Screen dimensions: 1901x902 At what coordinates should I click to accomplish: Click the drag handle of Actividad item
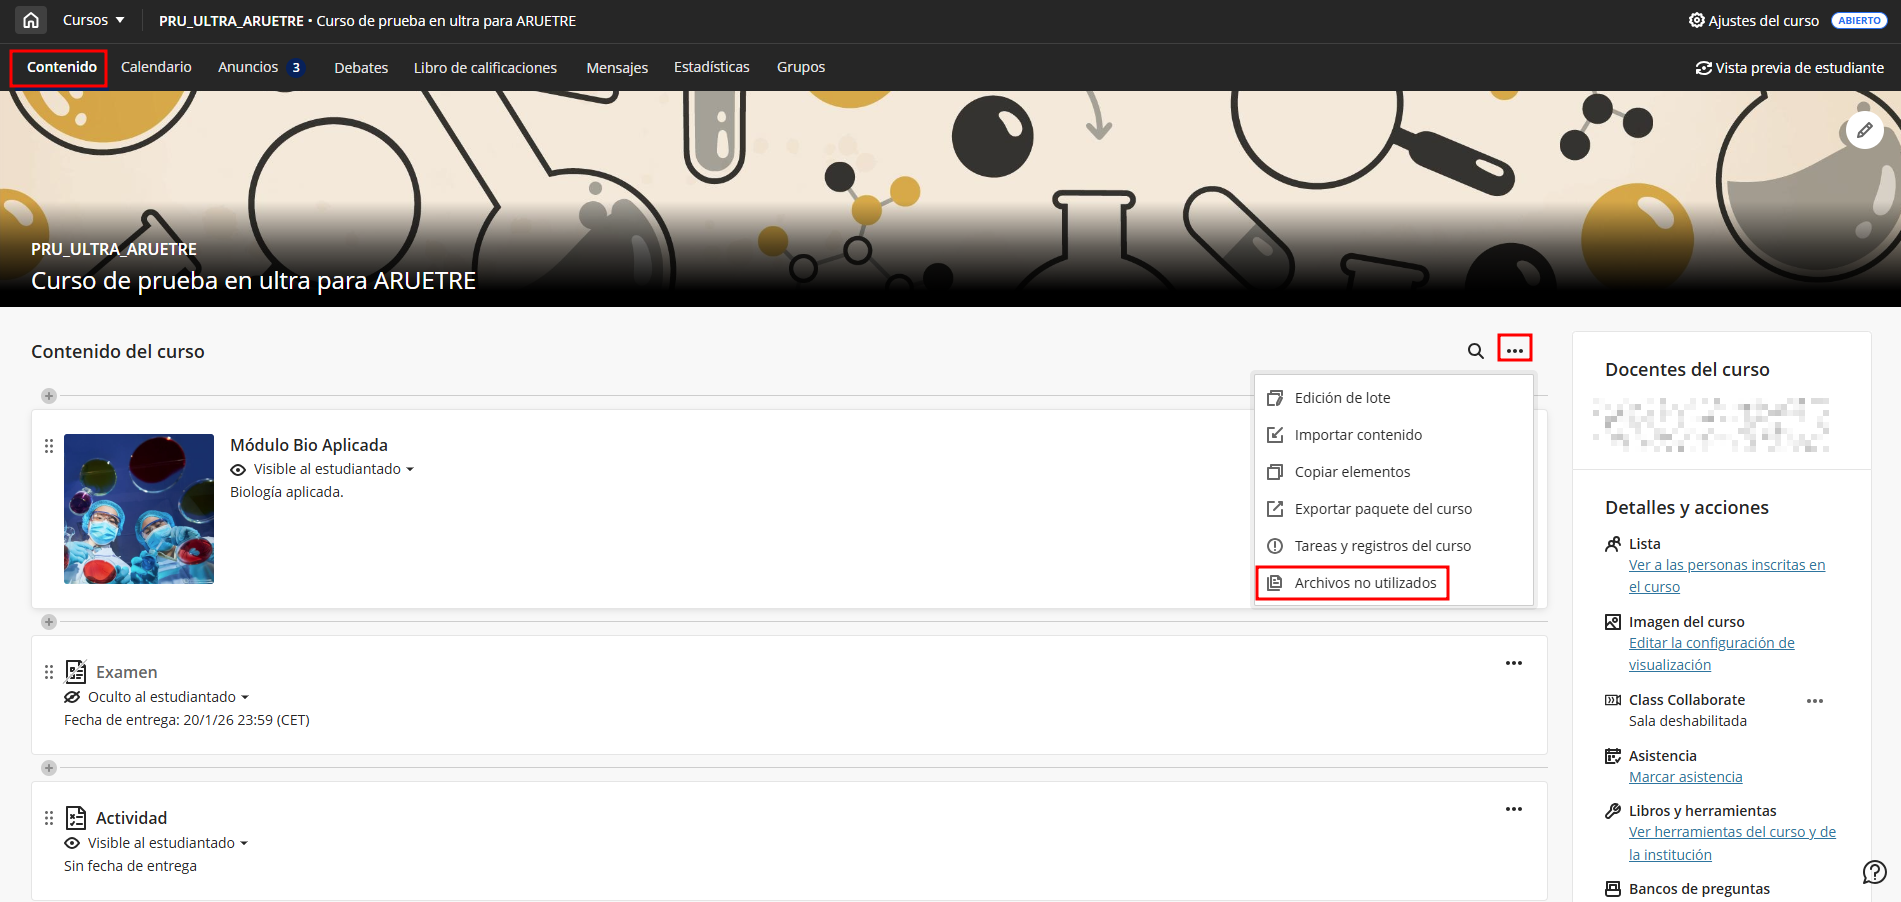pos(49,818)
